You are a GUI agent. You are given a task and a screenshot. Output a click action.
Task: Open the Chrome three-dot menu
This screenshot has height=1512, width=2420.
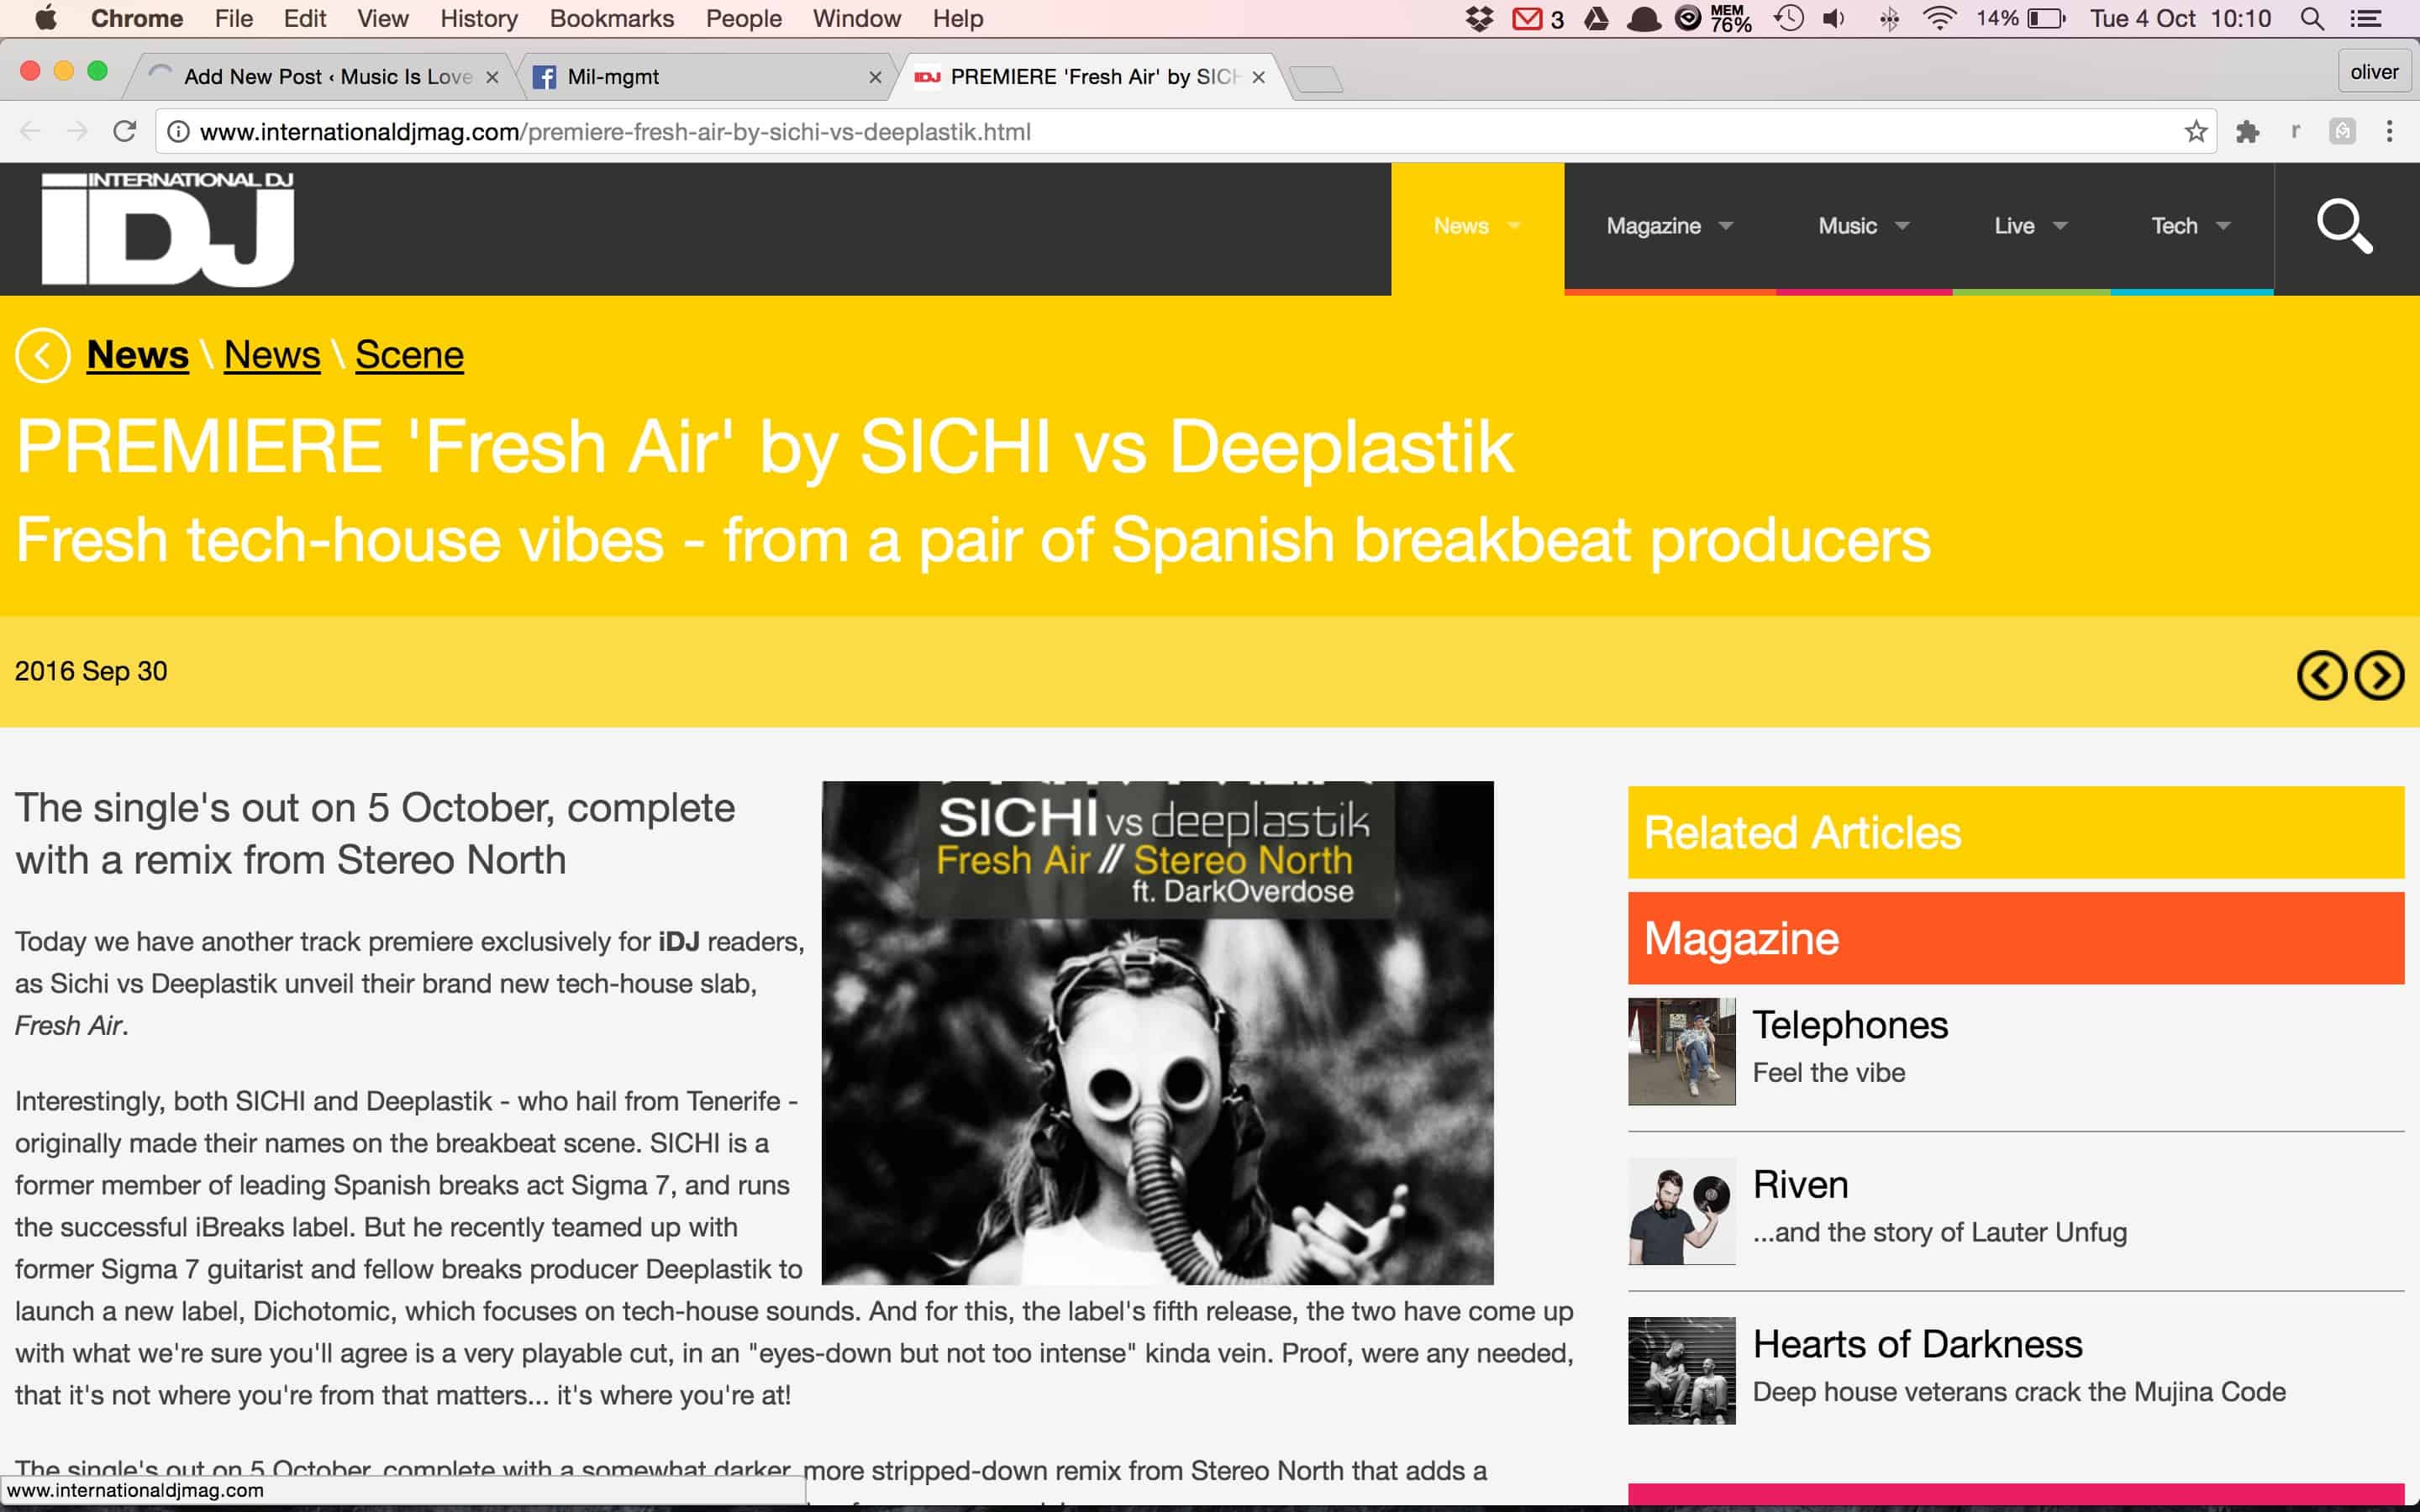(x=2389, y=131)
